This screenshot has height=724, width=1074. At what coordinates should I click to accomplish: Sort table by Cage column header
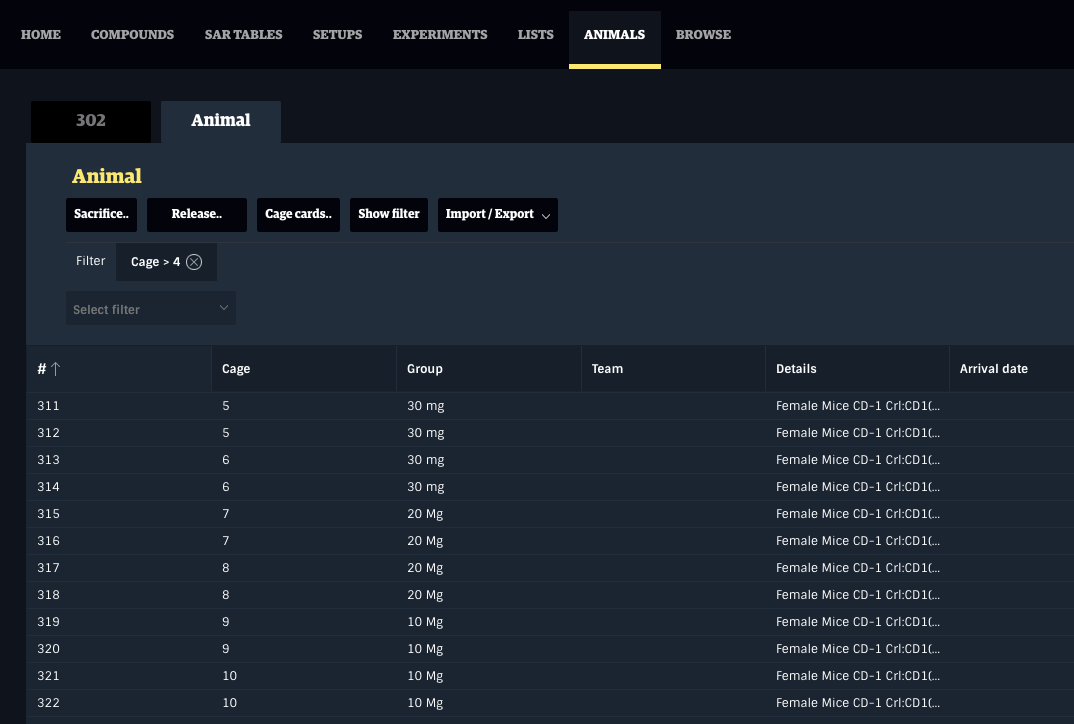pyautogui.click(x=236, y=369)
